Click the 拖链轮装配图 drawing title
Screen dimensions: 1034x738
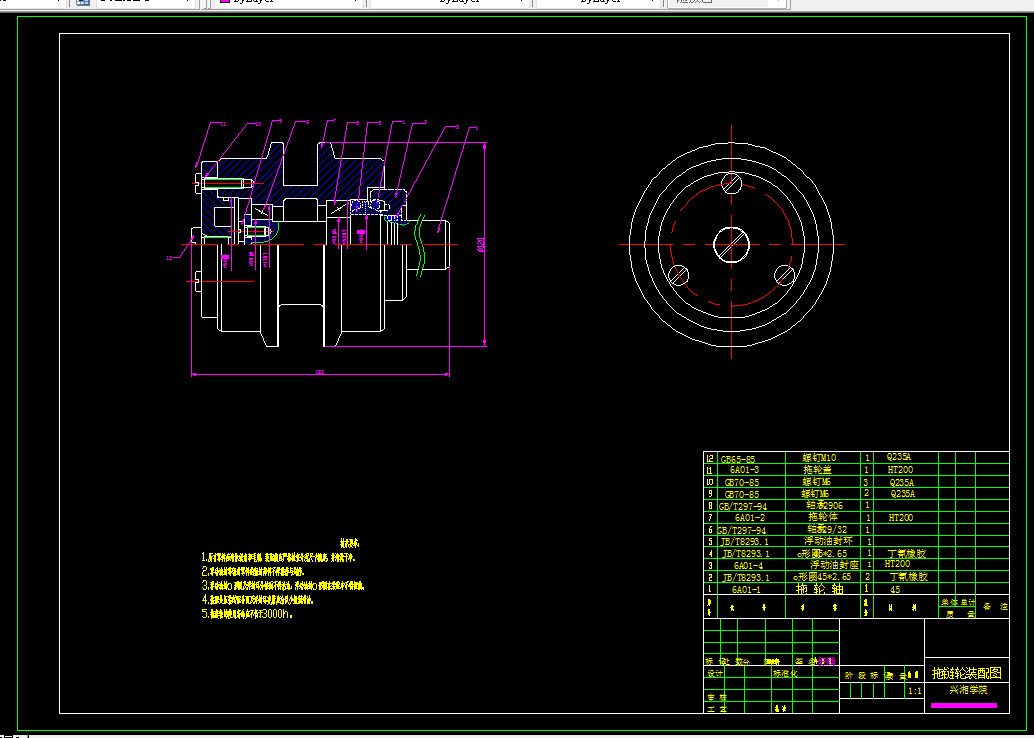[967, 673]
